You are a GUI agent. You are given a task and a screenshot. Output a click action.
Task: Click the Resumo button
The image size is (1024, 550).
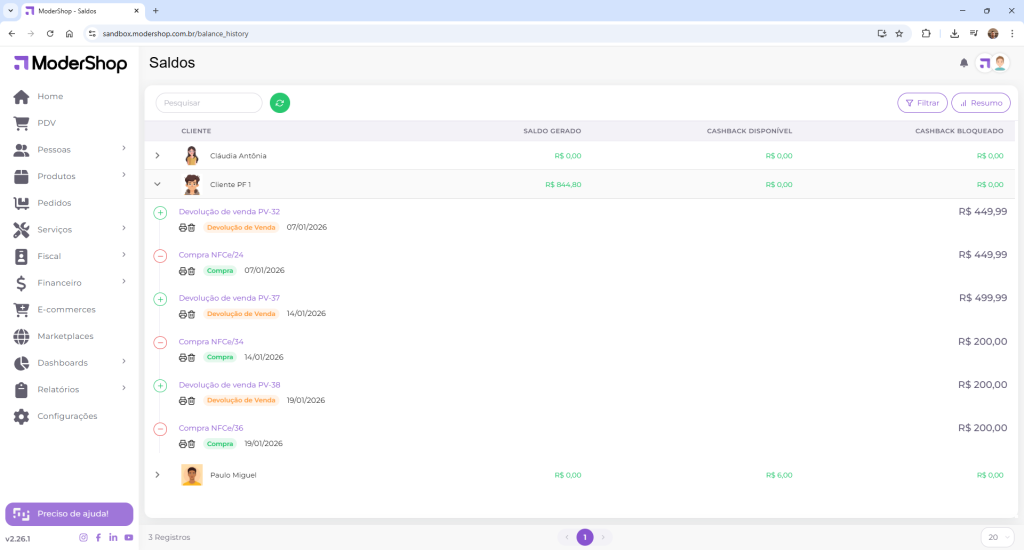(980, 103)
